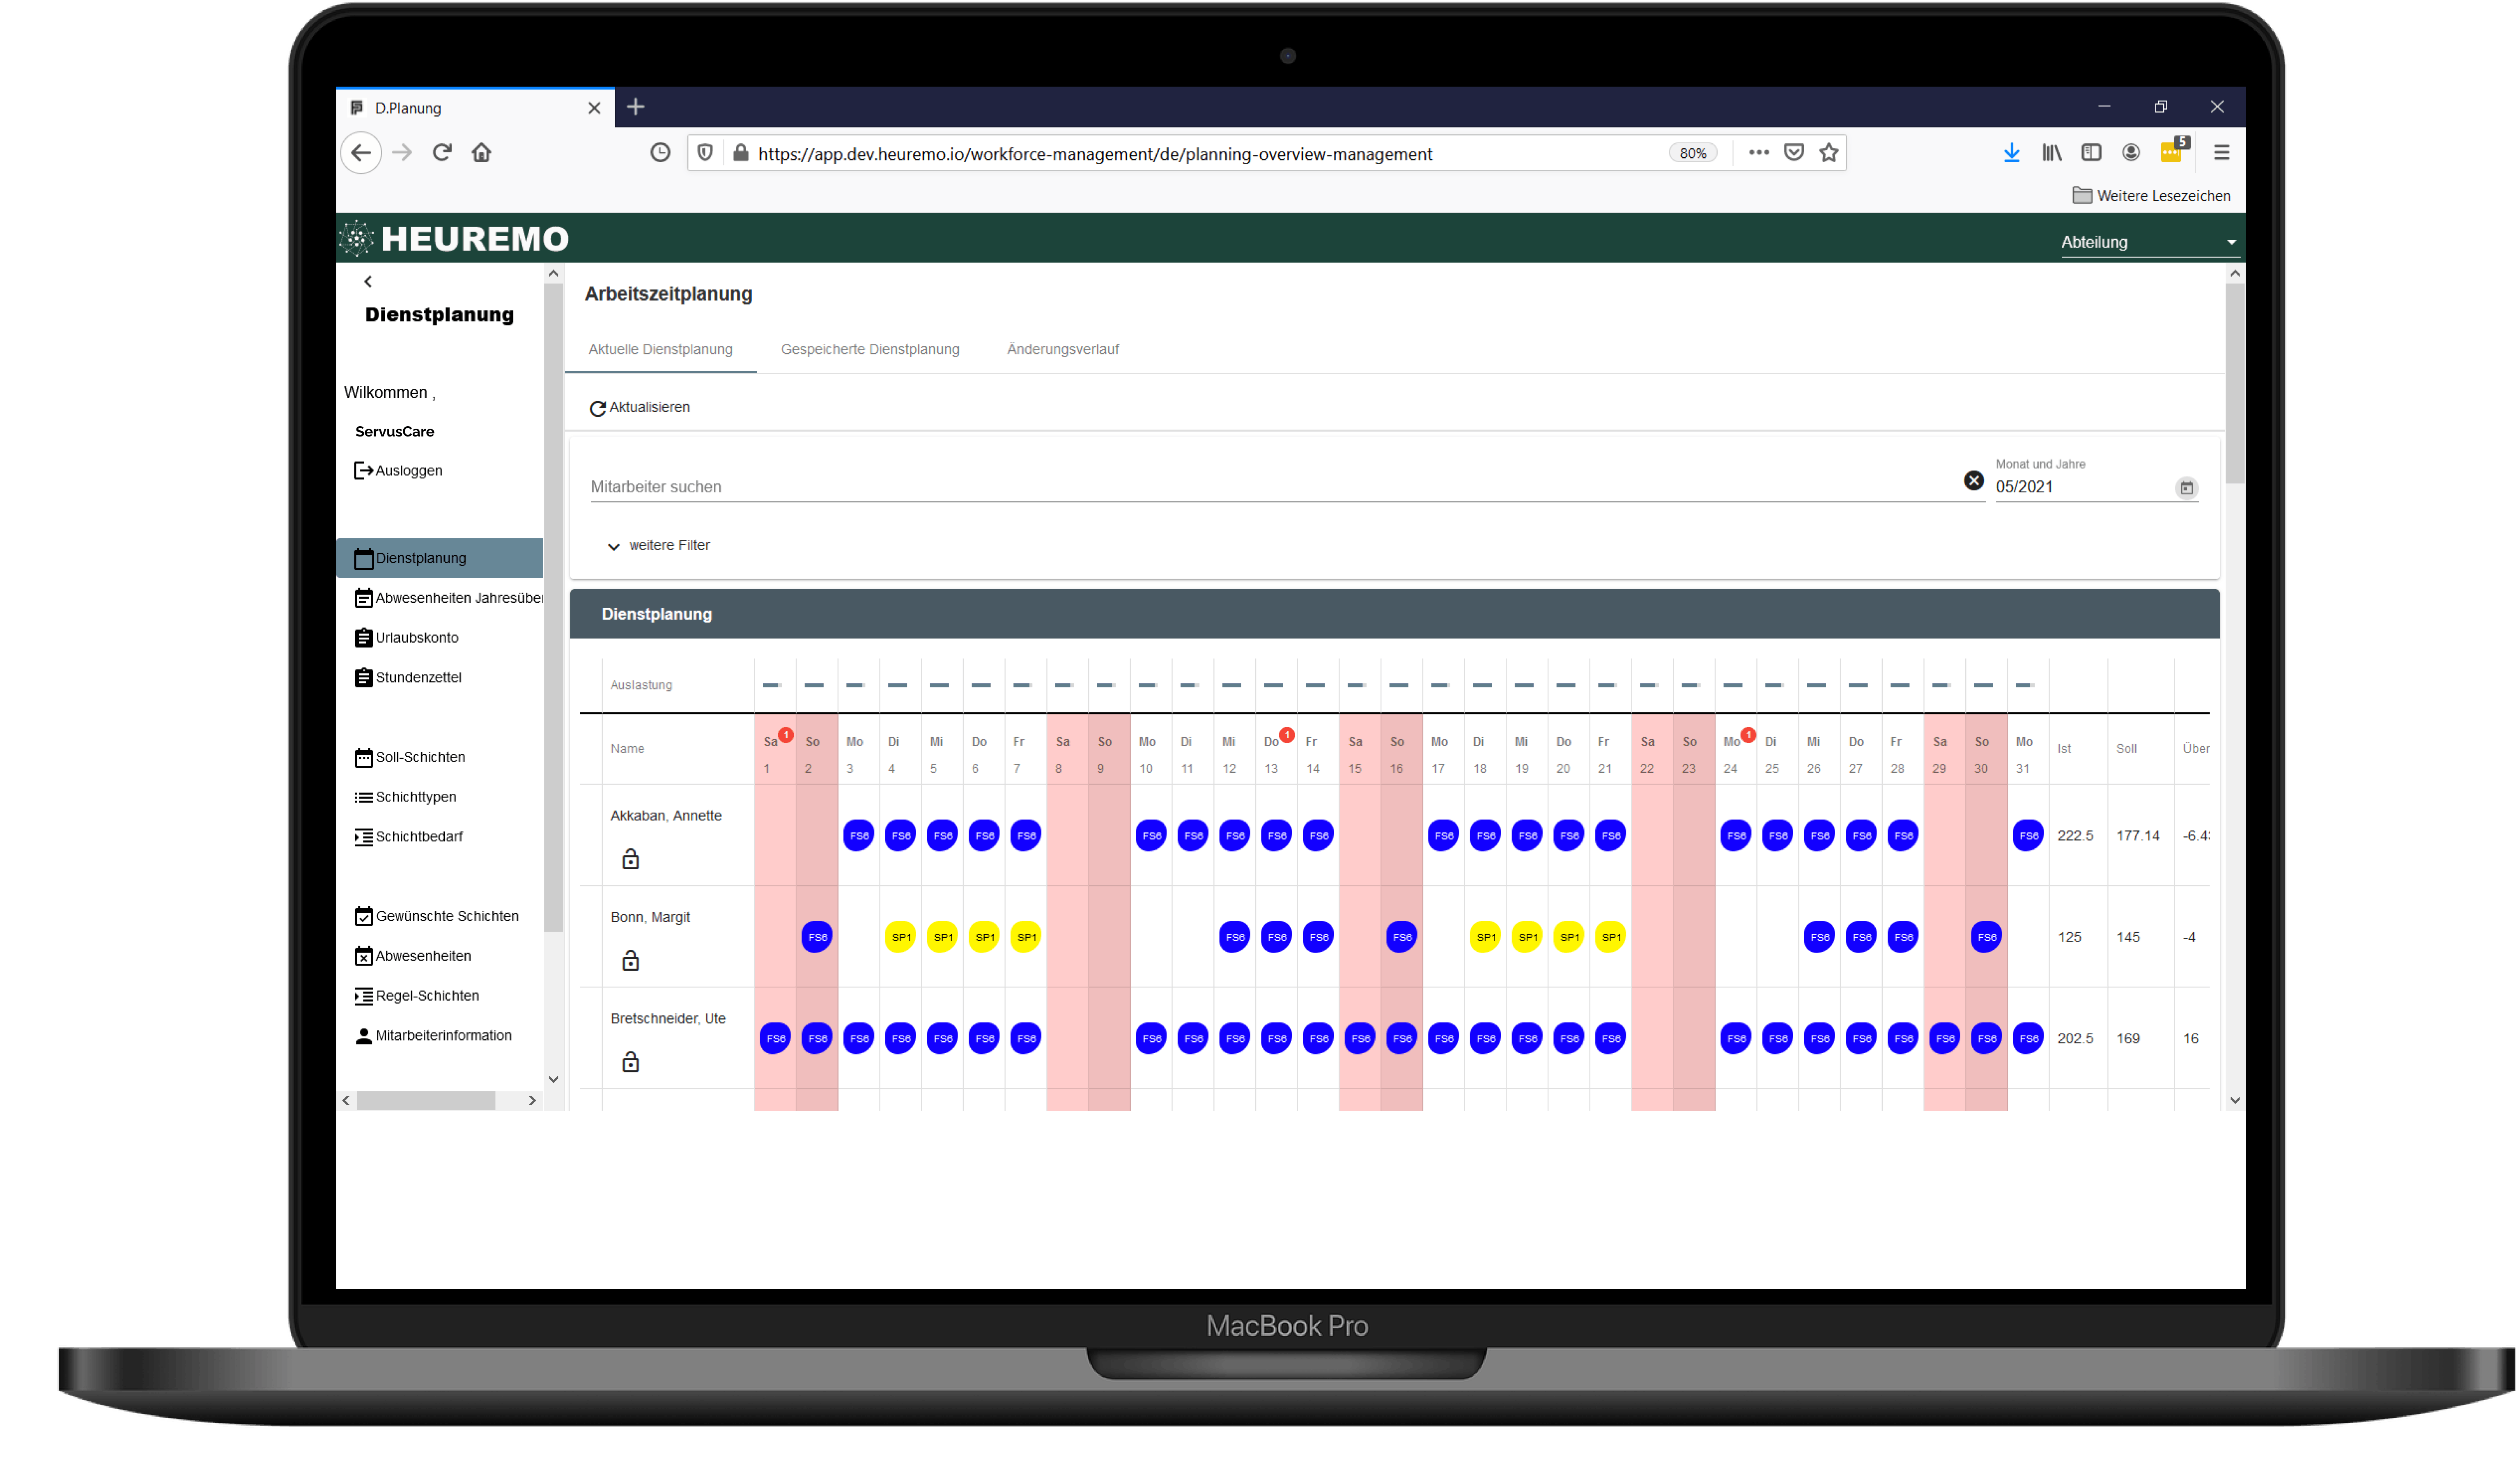
Task: Open the Abteilung dropdown
Action: (2148, 242)
